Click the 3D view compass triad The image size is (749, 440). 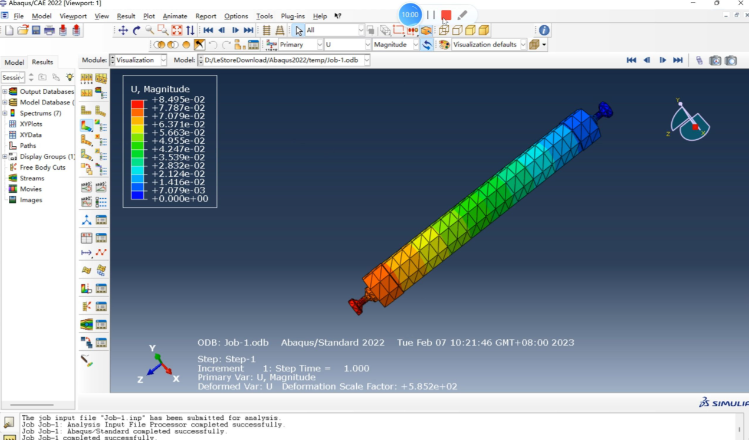[689, 120]
